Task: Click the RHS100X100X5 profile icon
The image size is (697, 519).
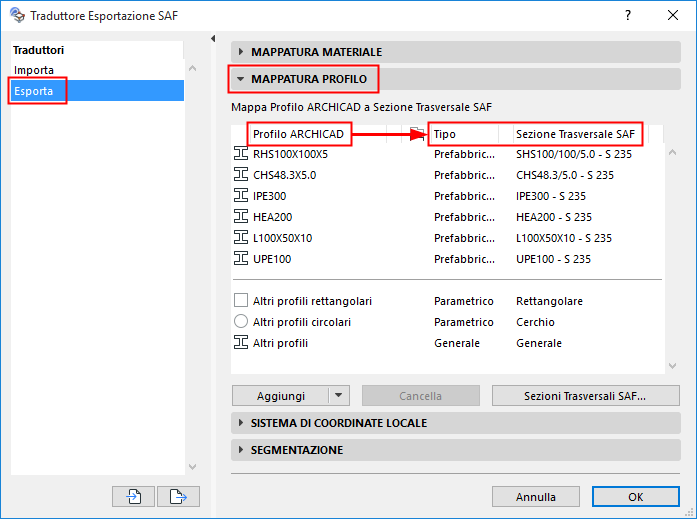Action: click(x=241, y=154)
